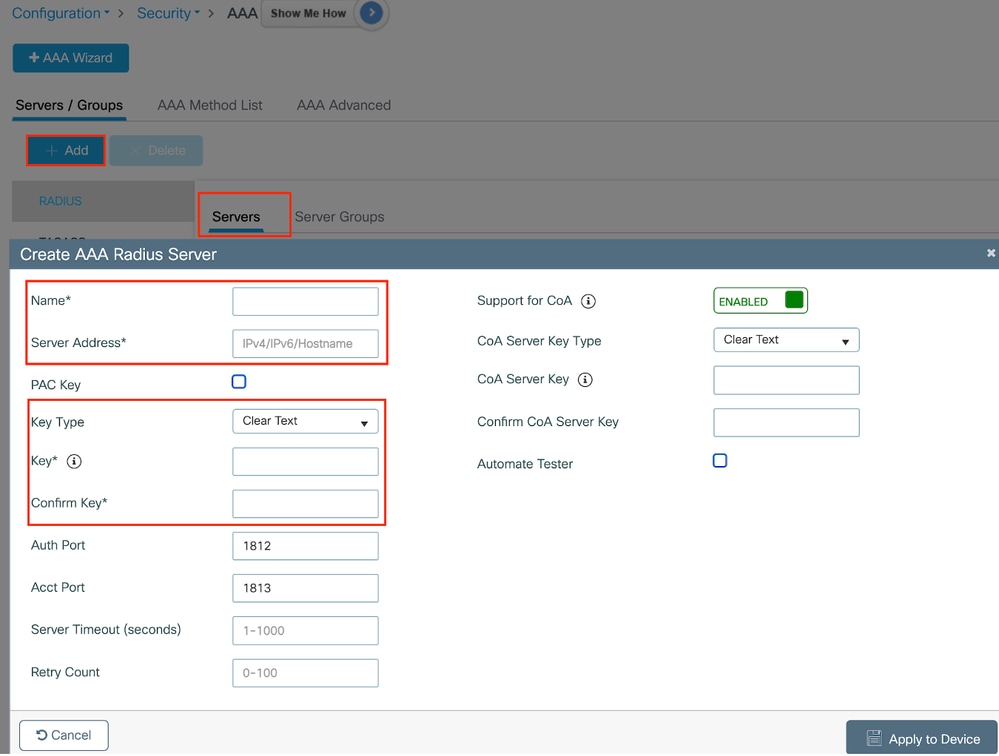Click the Delete button
This screenshot has height=756, width=999.
click(156, 151)
